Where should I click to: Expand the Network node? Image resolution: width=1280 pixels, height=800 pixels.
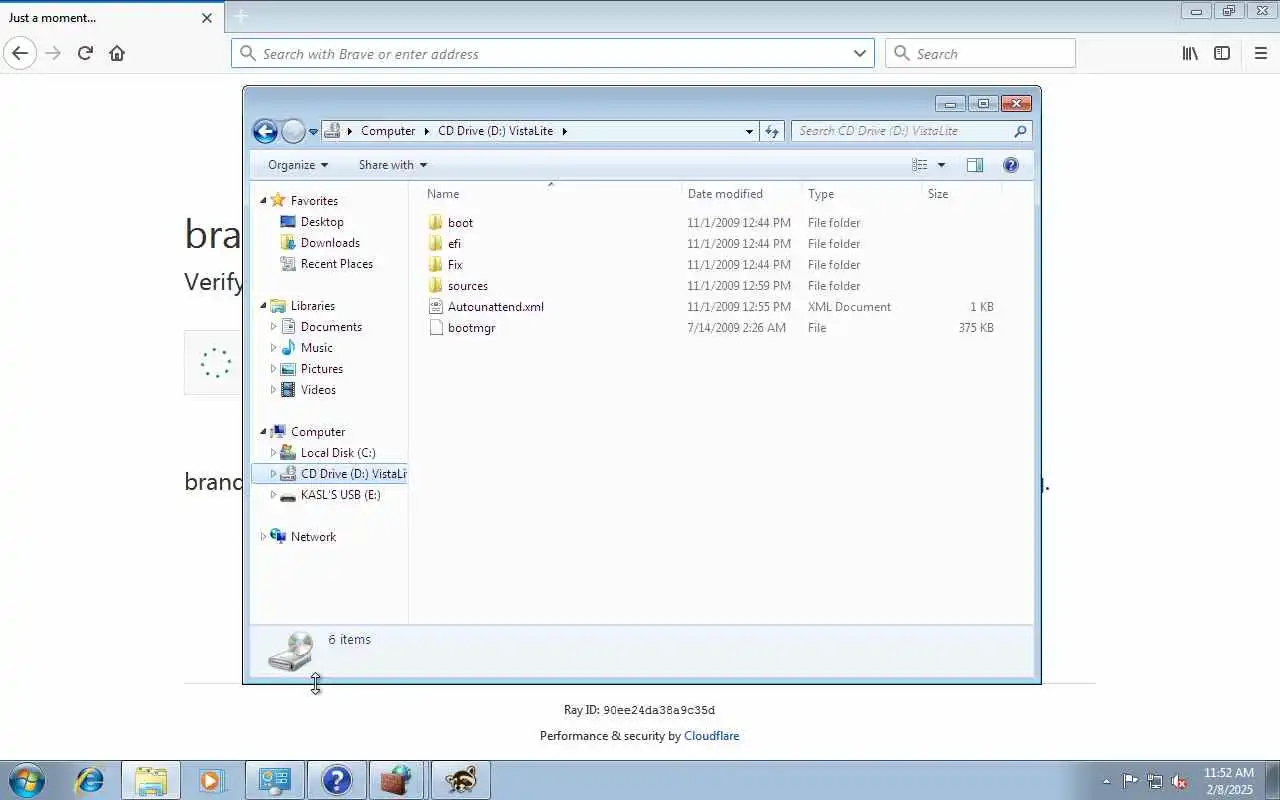click(x=264, y=537)
